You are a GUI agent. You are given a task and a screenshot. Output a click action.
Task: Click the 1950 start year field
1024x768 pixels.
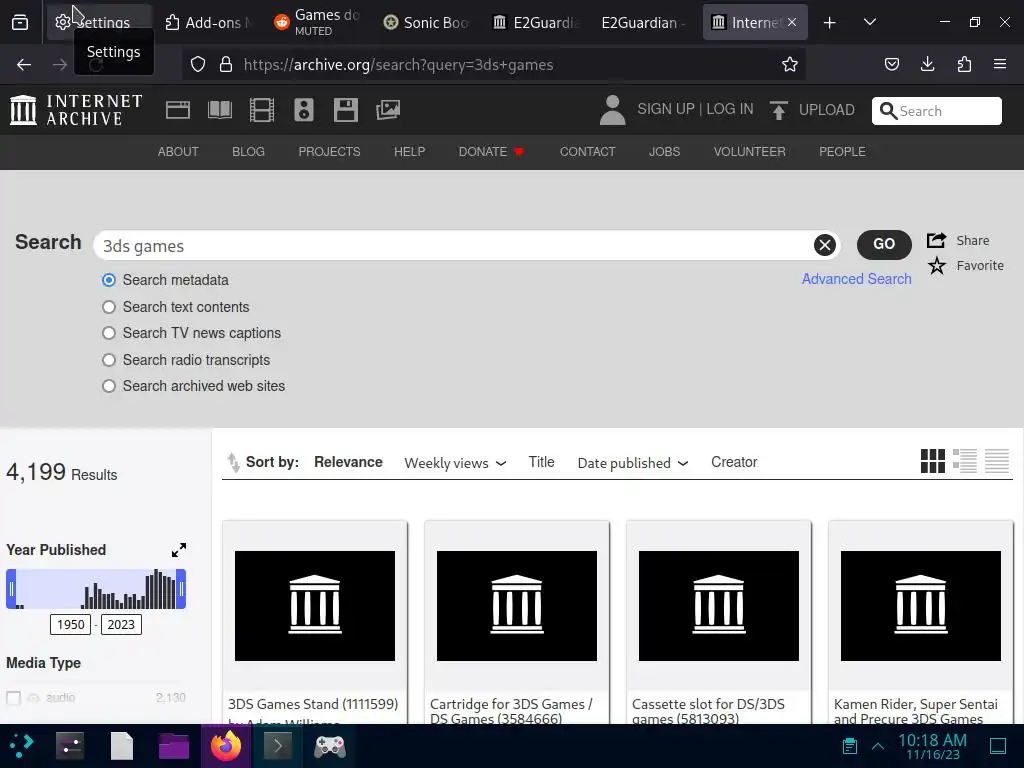[x=71, y=624]
